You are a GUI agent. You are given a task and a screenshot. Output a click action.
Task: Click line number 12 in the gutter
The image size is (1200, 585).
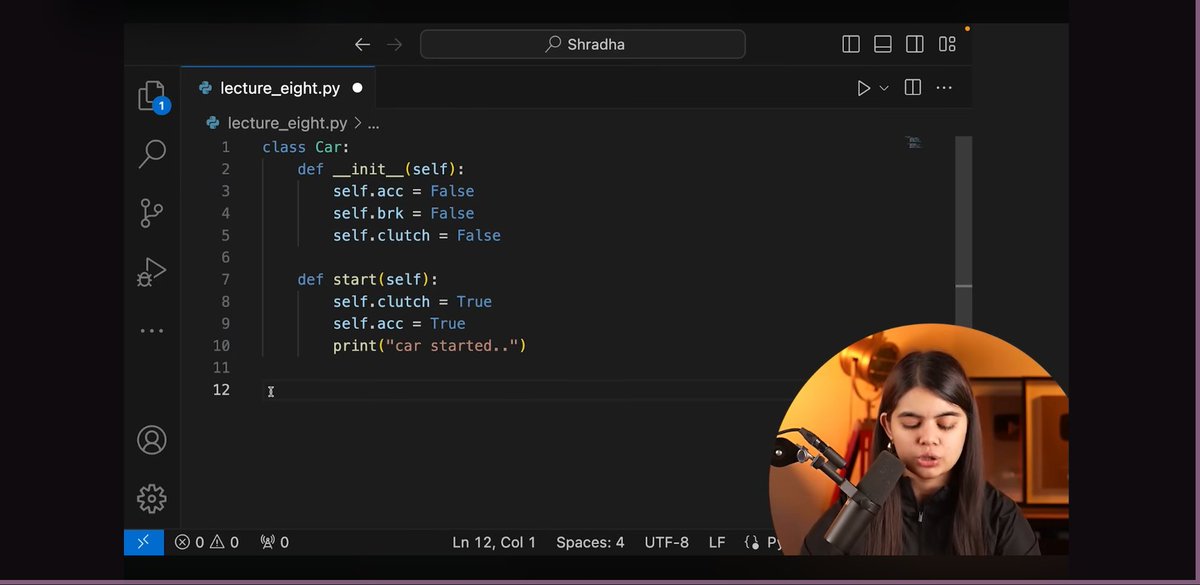click(x=220, y=389)
